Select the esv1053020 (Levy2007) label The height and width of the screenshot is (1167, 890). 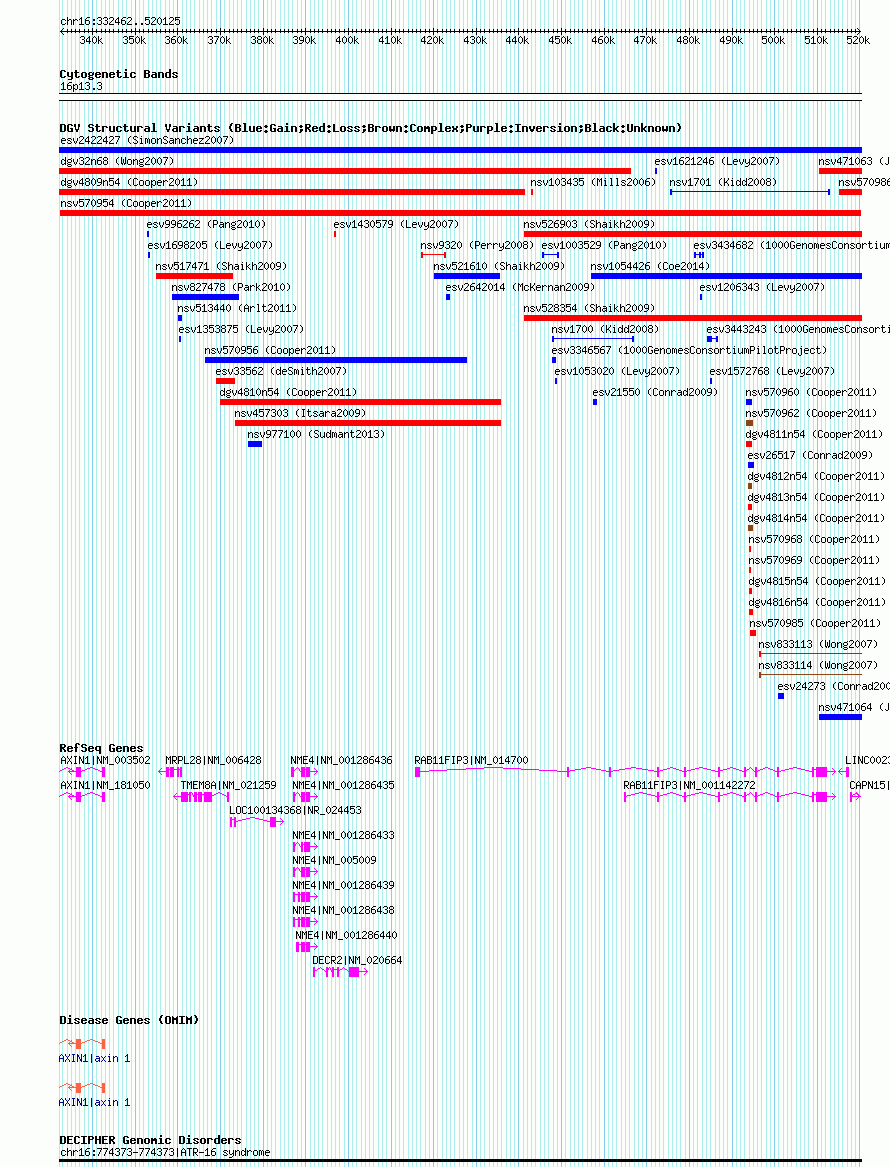tap(617, 371)
